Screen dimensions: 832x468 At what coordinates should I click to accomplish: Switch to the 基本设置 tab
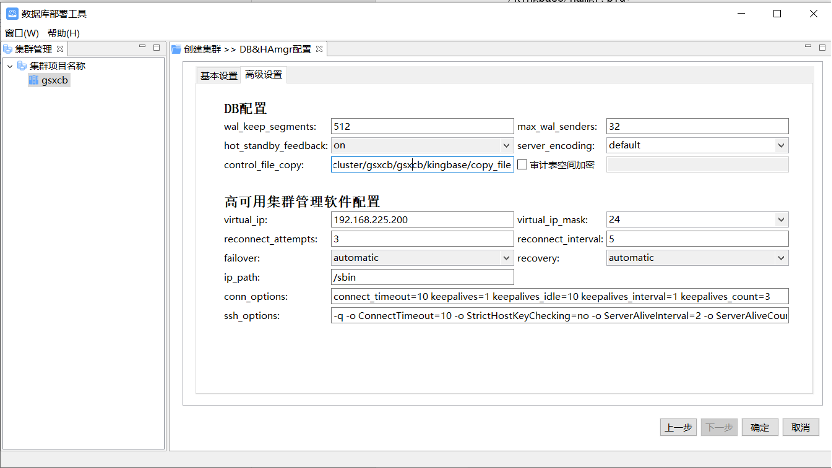click(x=219, y=76)
